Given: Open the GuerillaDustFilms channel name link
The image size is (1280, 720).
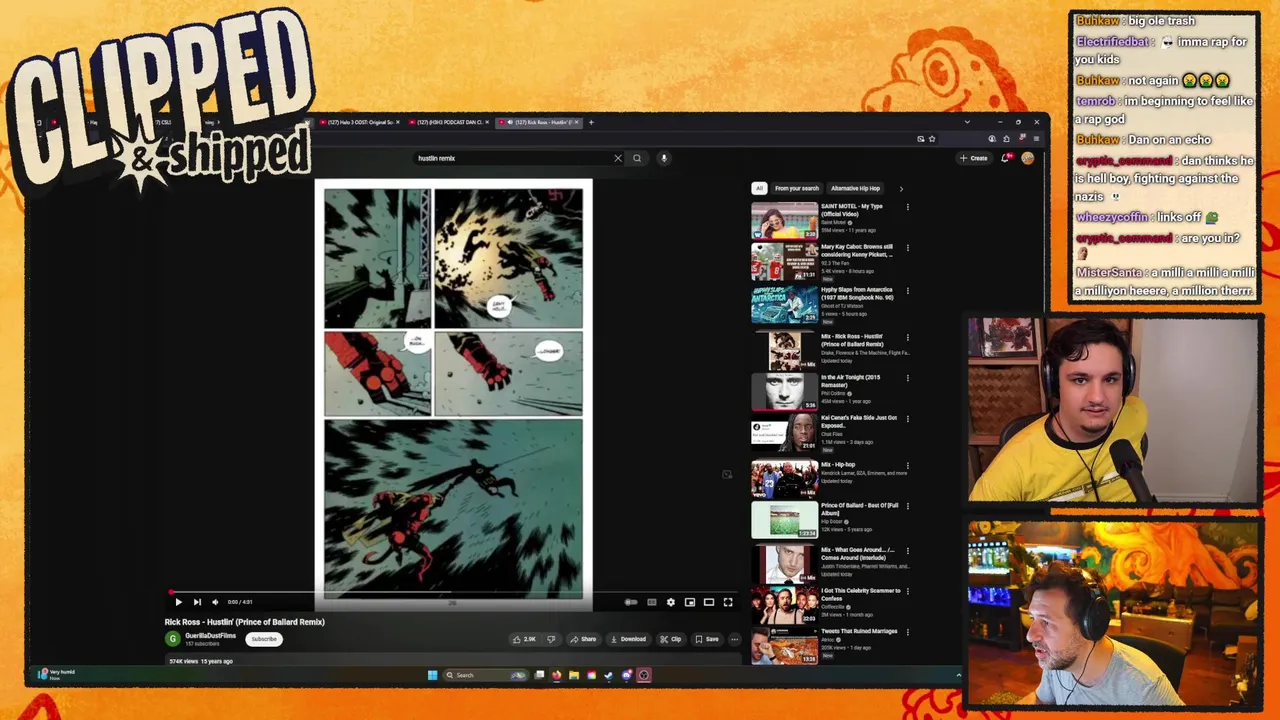Looking at the screenshot, I should point(210,636).
